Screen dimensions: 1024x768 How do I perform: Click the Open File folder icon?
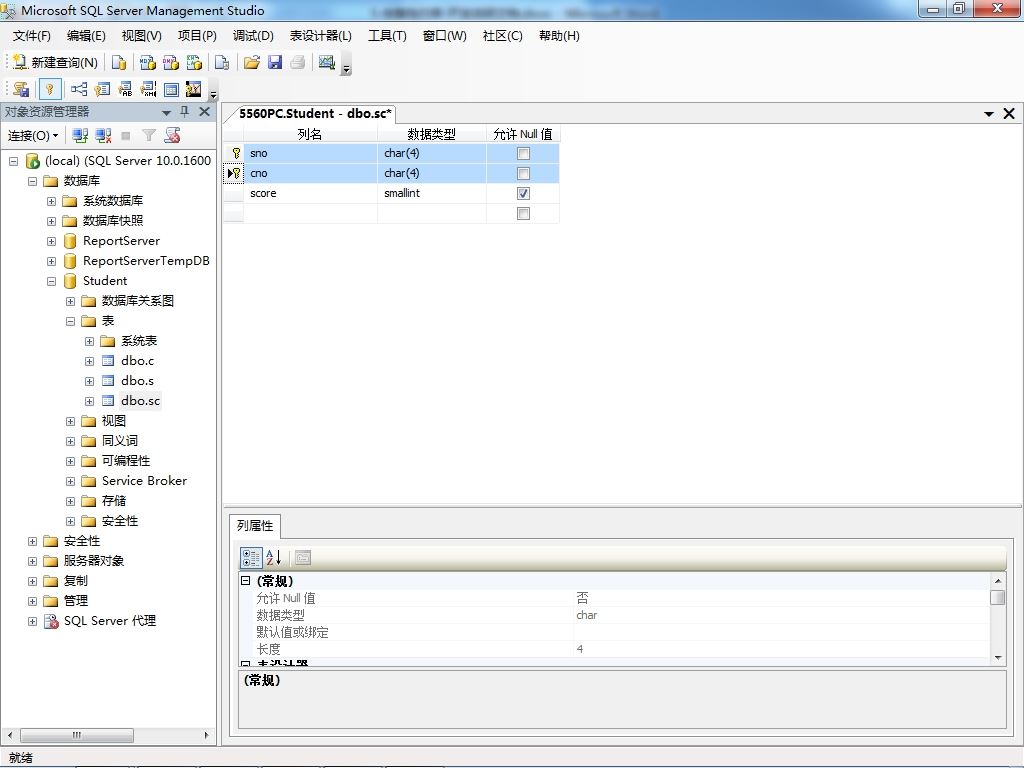point(251,62)
